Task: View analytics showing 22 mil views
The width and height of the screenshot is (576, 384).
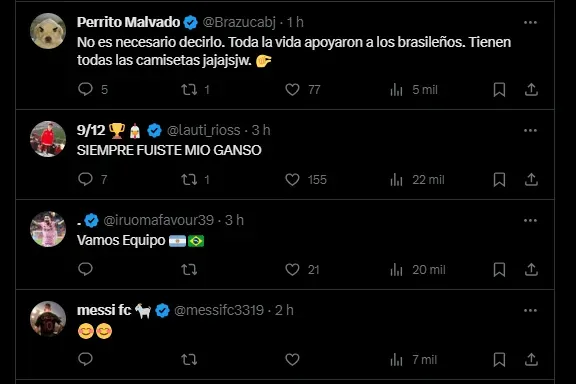Action: click(417, 180)
